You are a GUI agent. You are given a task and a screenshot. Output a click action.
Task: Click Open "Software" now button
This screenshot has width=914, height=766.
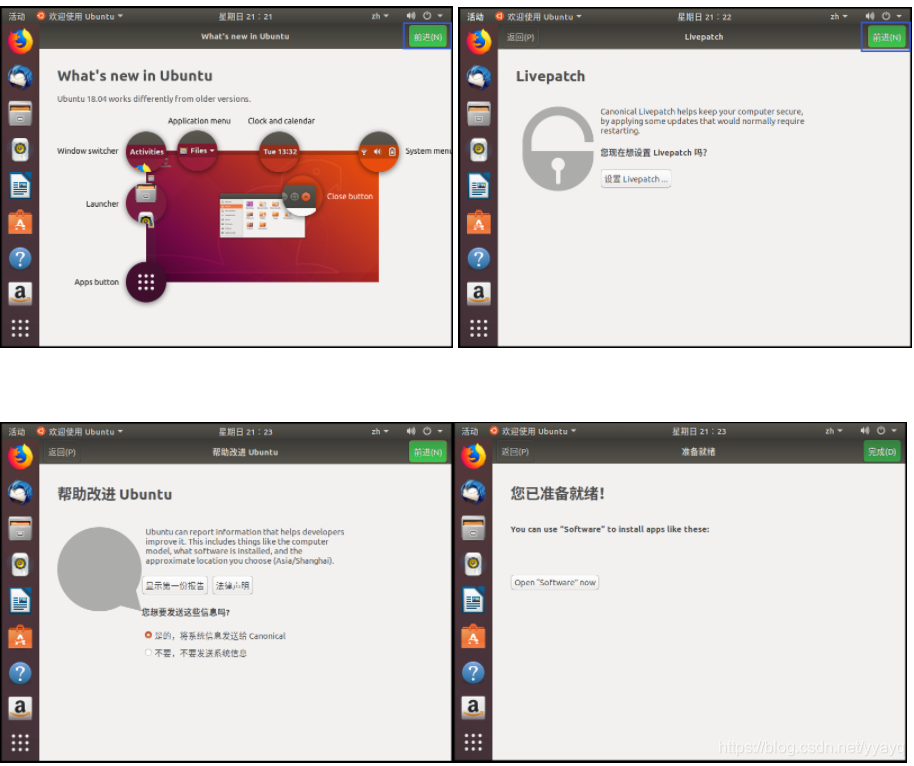555,582
